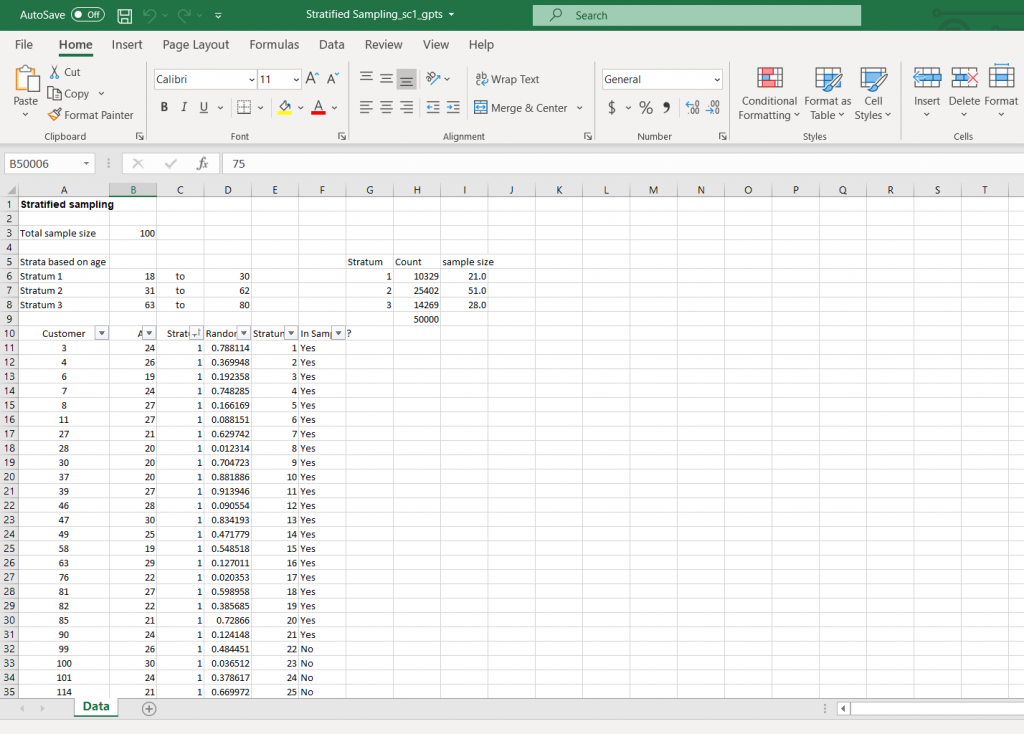Click the Decrease Indent icon
The image size is (1024, 734).
click(x=432, y=107)
